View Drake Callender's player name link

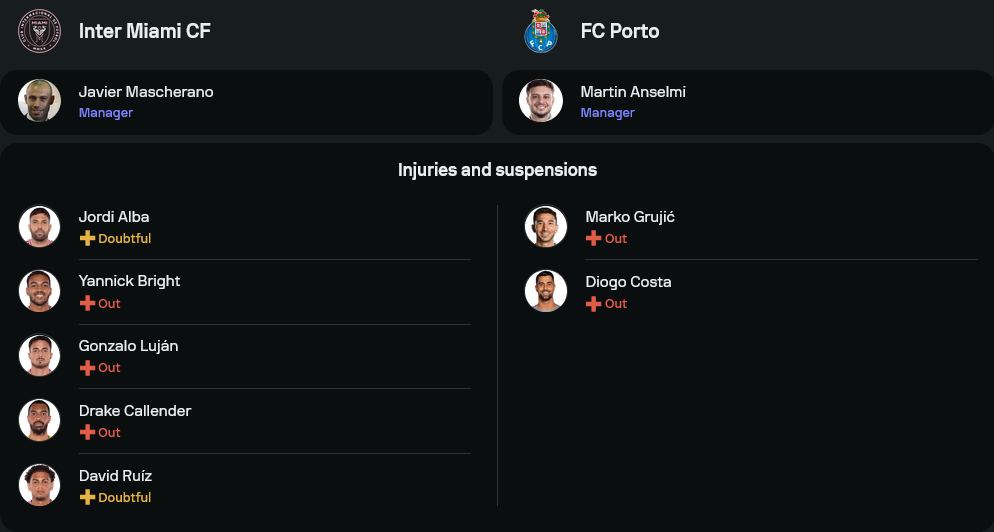[x=135, y=411]
